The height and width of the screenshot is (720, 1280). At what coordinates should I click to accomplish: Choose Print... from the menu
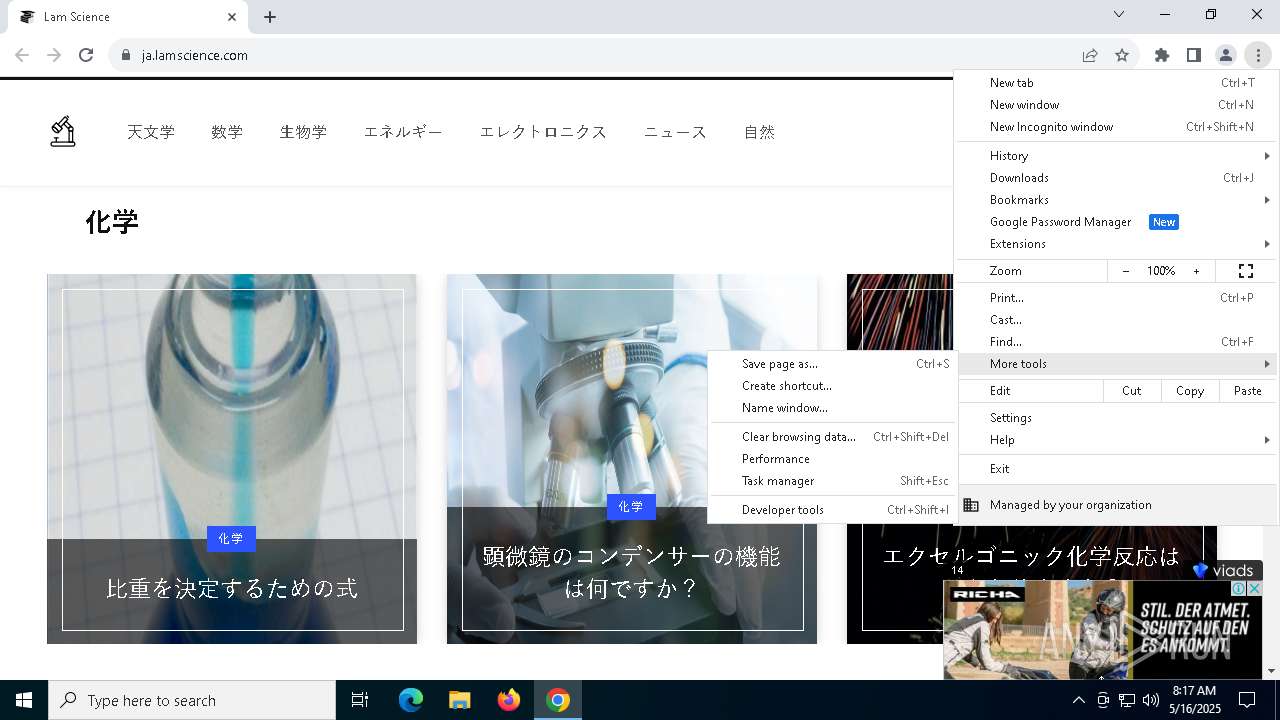point(1117,298)
